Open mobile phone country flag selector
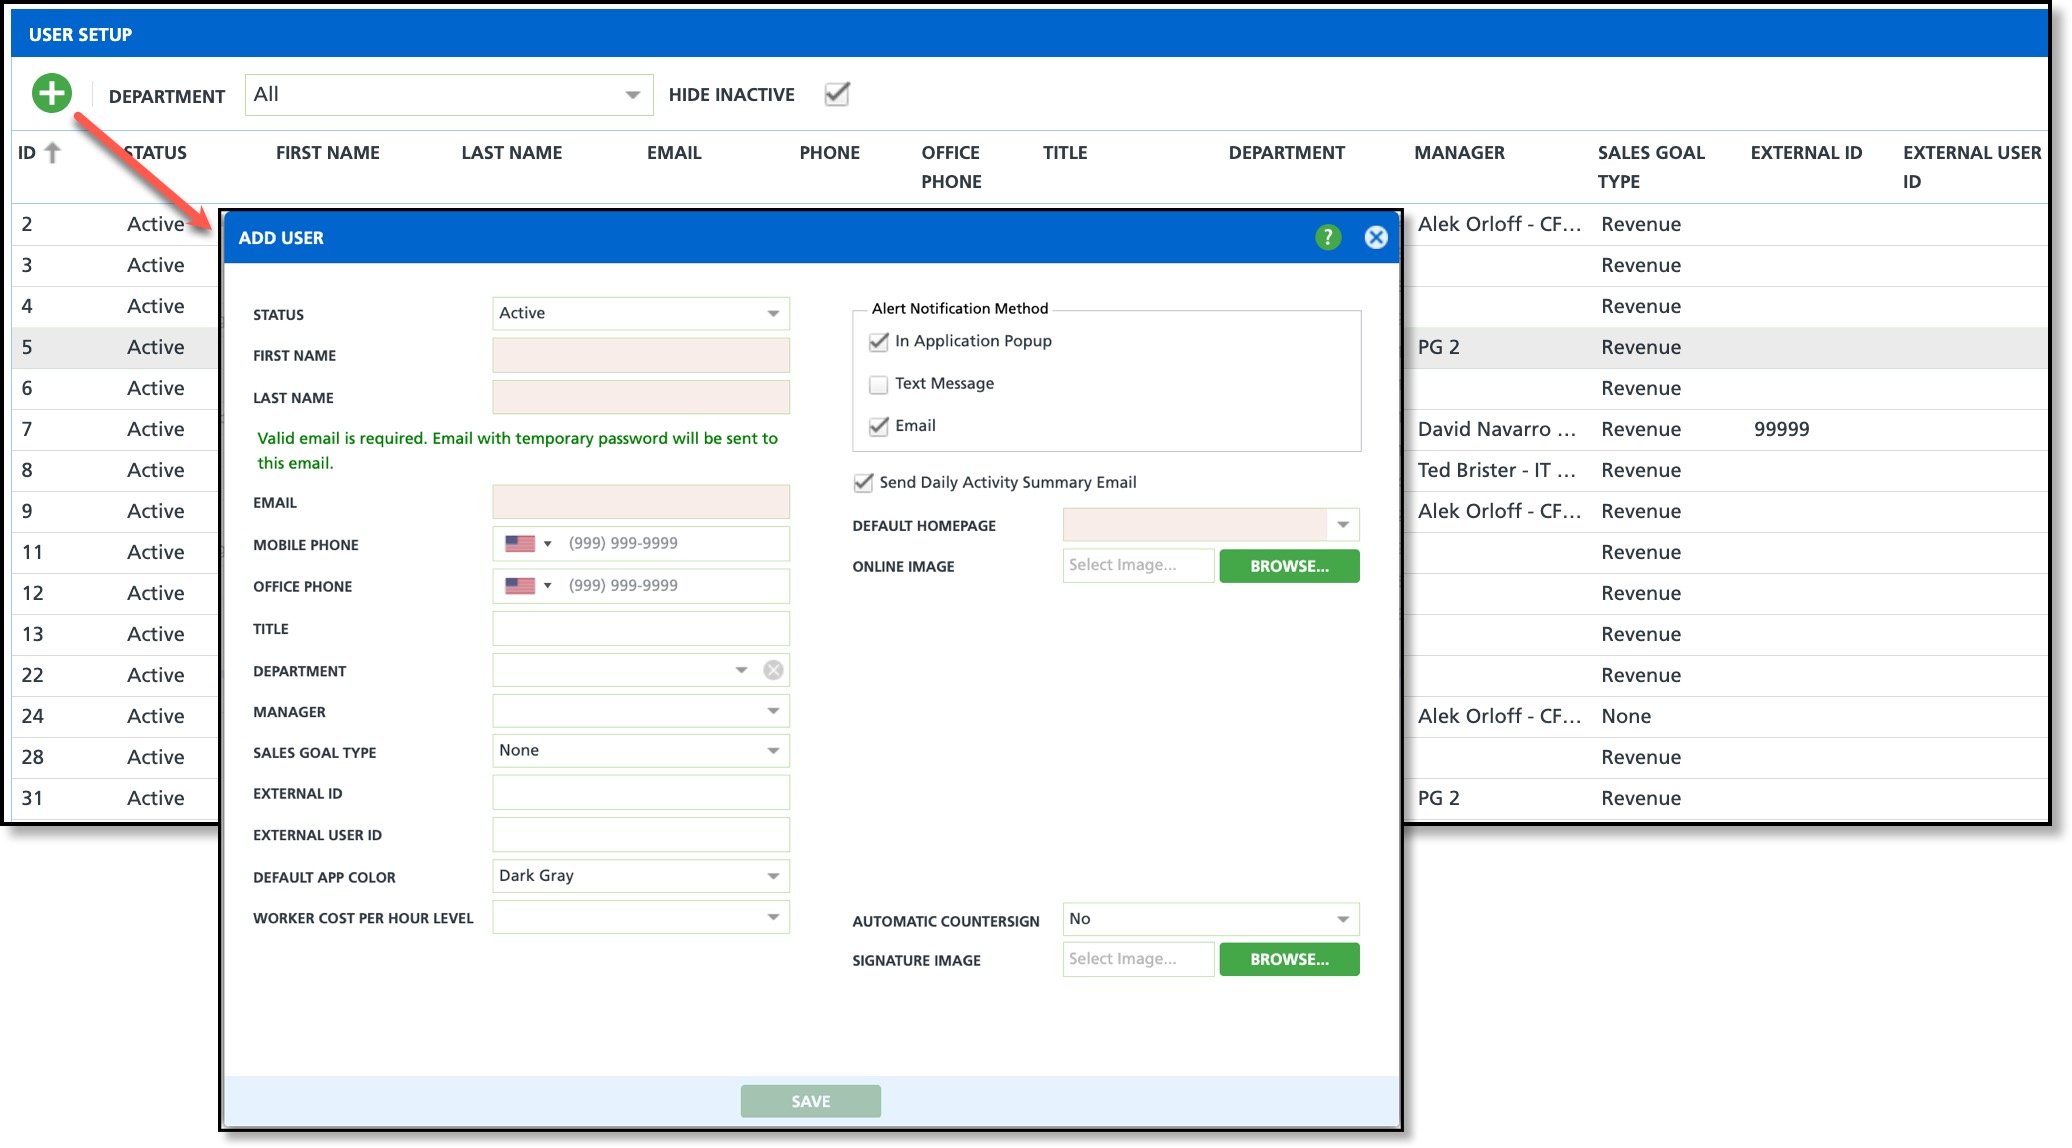The height and width of the screenshot is (1148, 2072). 528,544
